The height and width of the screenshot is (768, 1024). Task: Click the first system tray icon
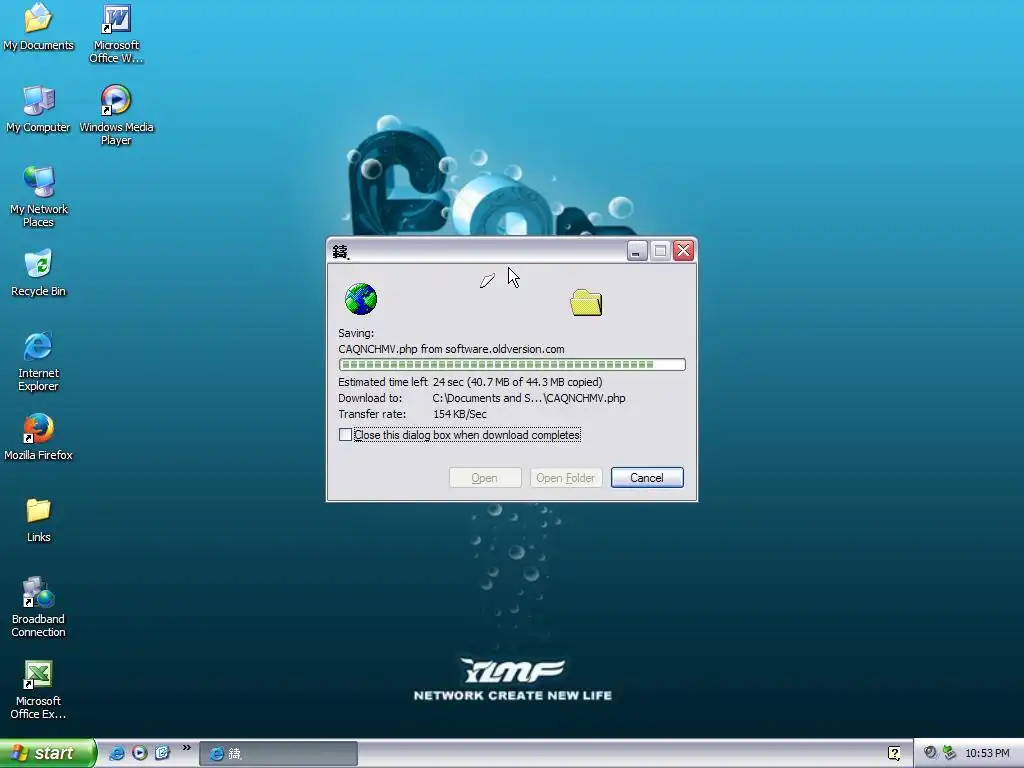click(930, 753)
